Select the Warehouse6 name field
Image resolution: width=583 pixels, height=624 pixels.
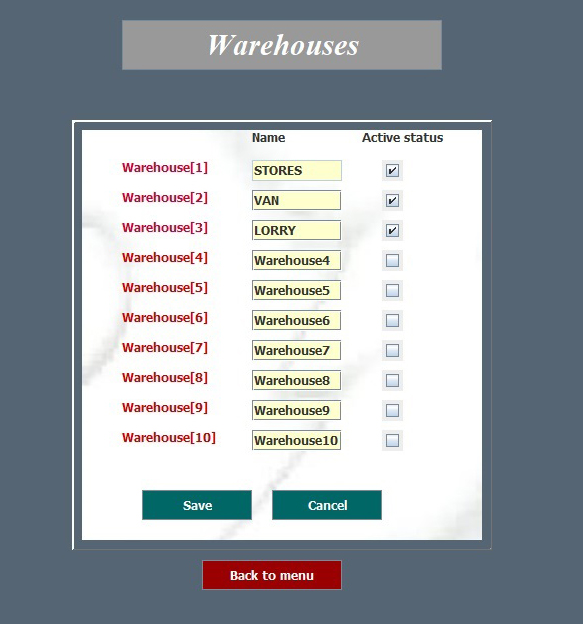(296, 320)
